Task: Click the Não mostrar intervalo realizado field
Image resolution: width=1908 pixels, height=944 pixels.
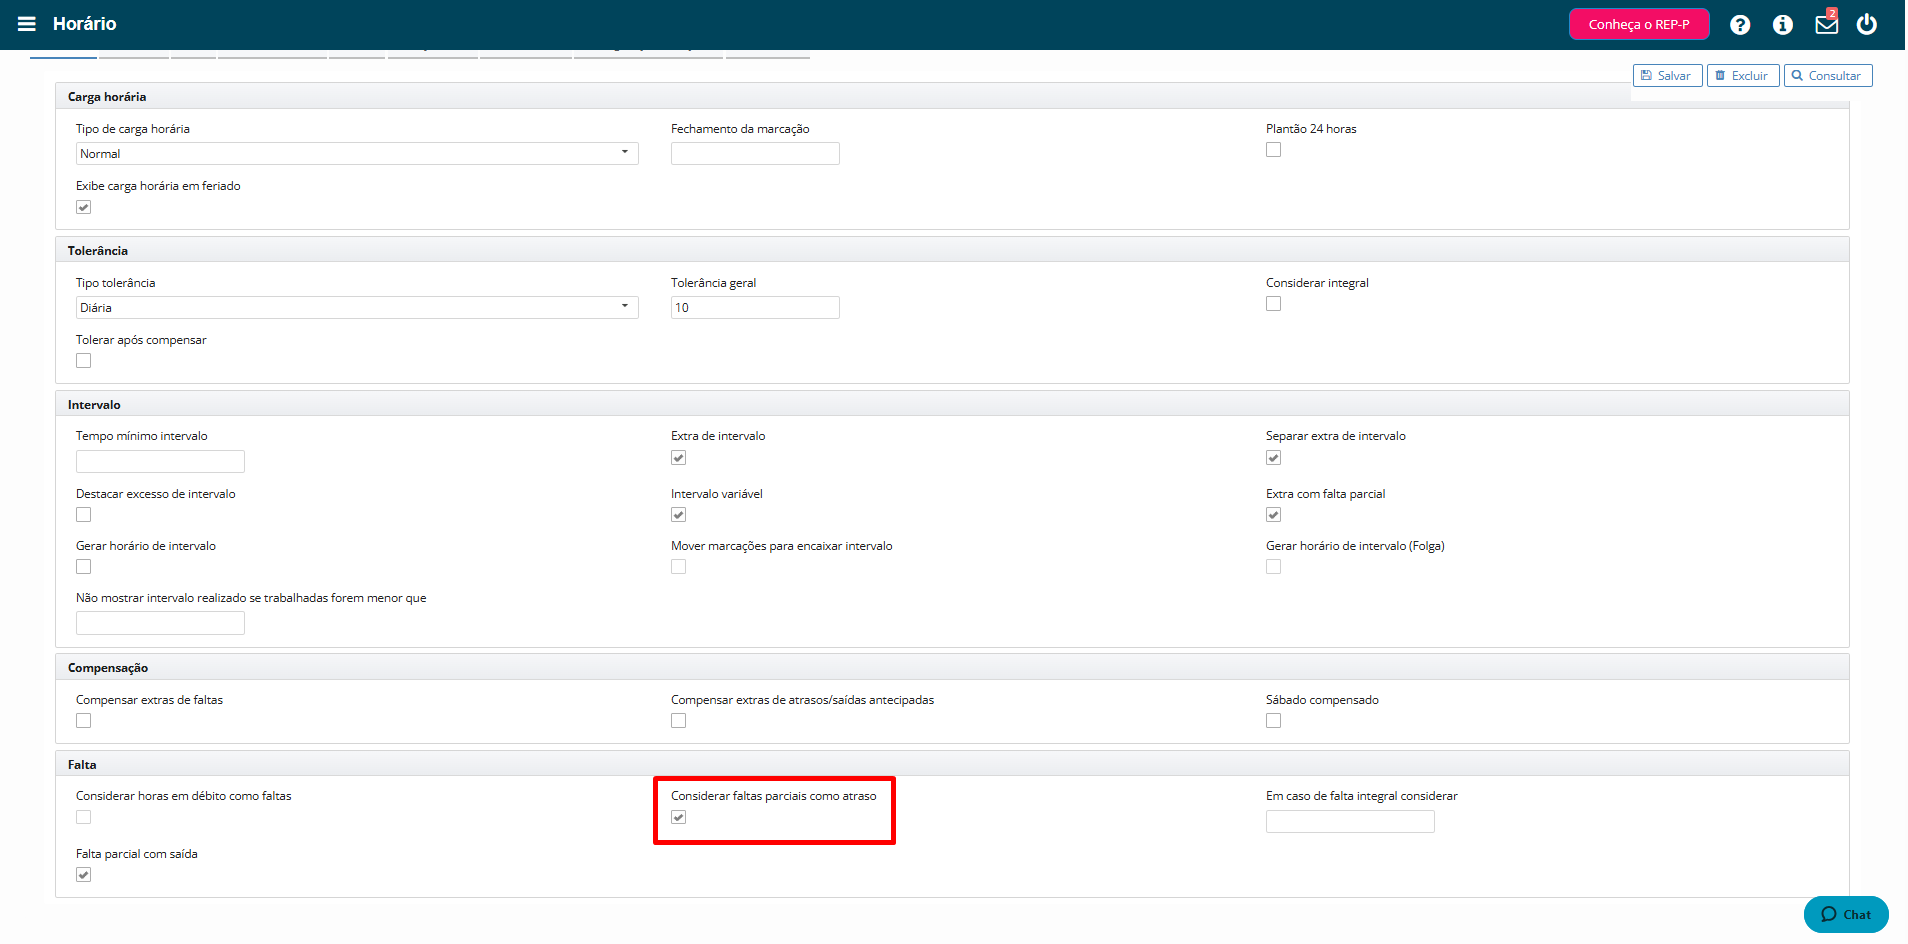Action: pos(160,623)
